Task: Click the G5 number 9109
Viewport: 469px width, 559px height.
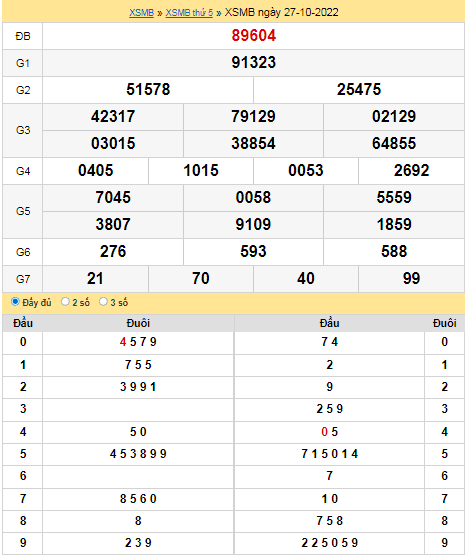Action: [x=253, y=225]
